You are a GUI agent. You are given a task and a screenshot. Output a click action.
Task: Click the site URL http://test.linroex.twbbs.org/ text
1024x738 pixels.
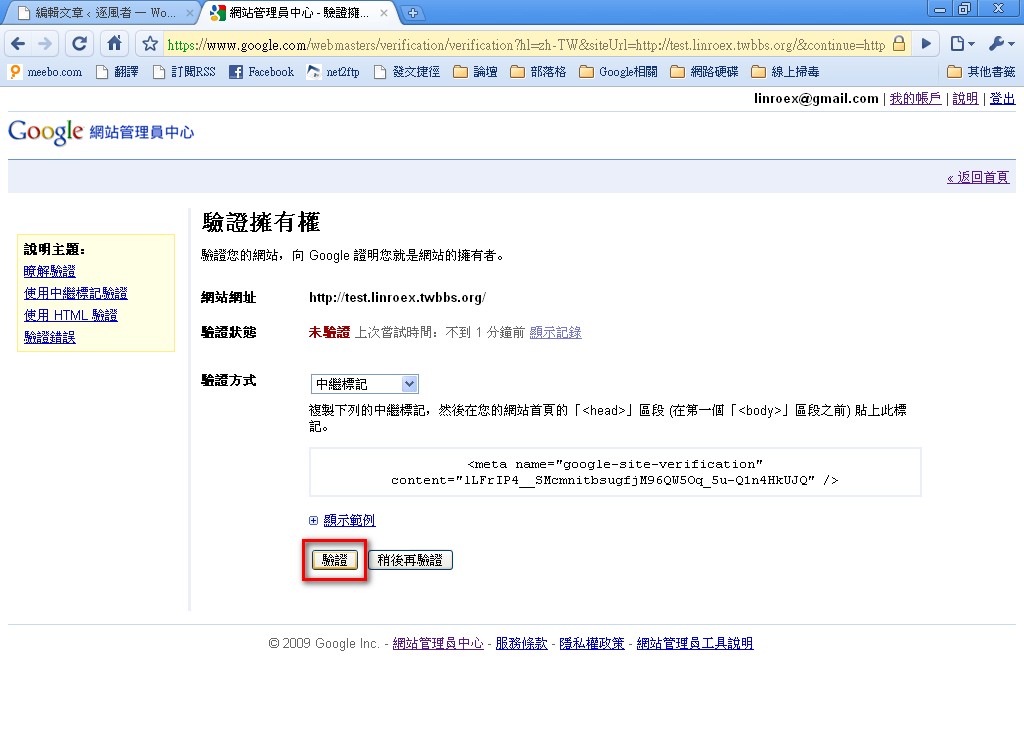click(x=398, y=298)
